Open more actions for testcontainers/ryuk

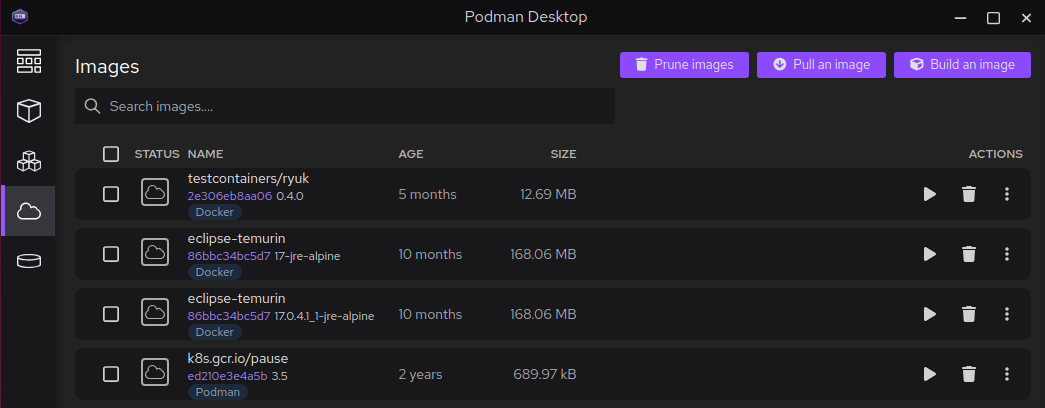1007,194
